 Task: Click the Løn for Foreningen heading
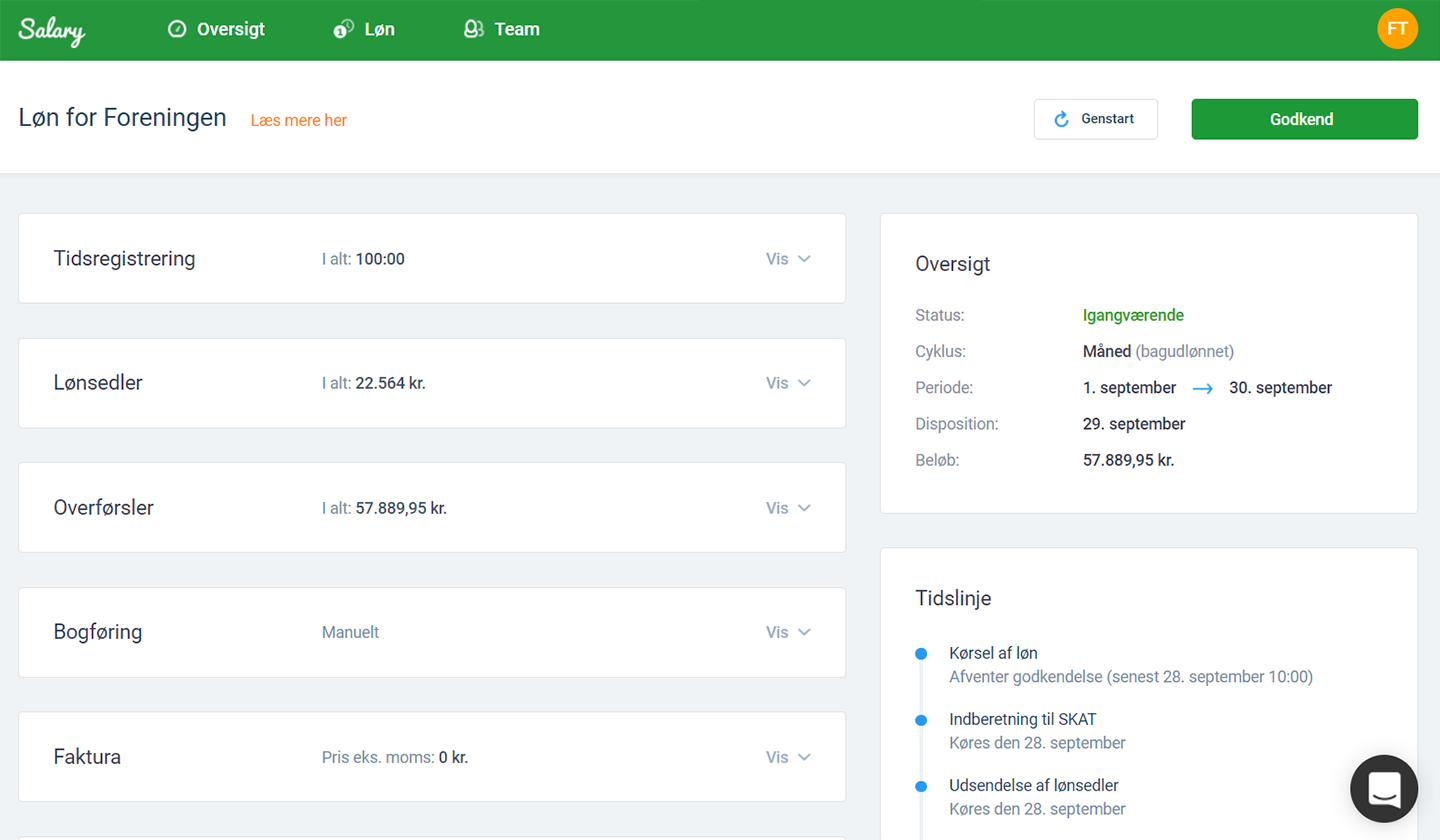coord(123,118)
